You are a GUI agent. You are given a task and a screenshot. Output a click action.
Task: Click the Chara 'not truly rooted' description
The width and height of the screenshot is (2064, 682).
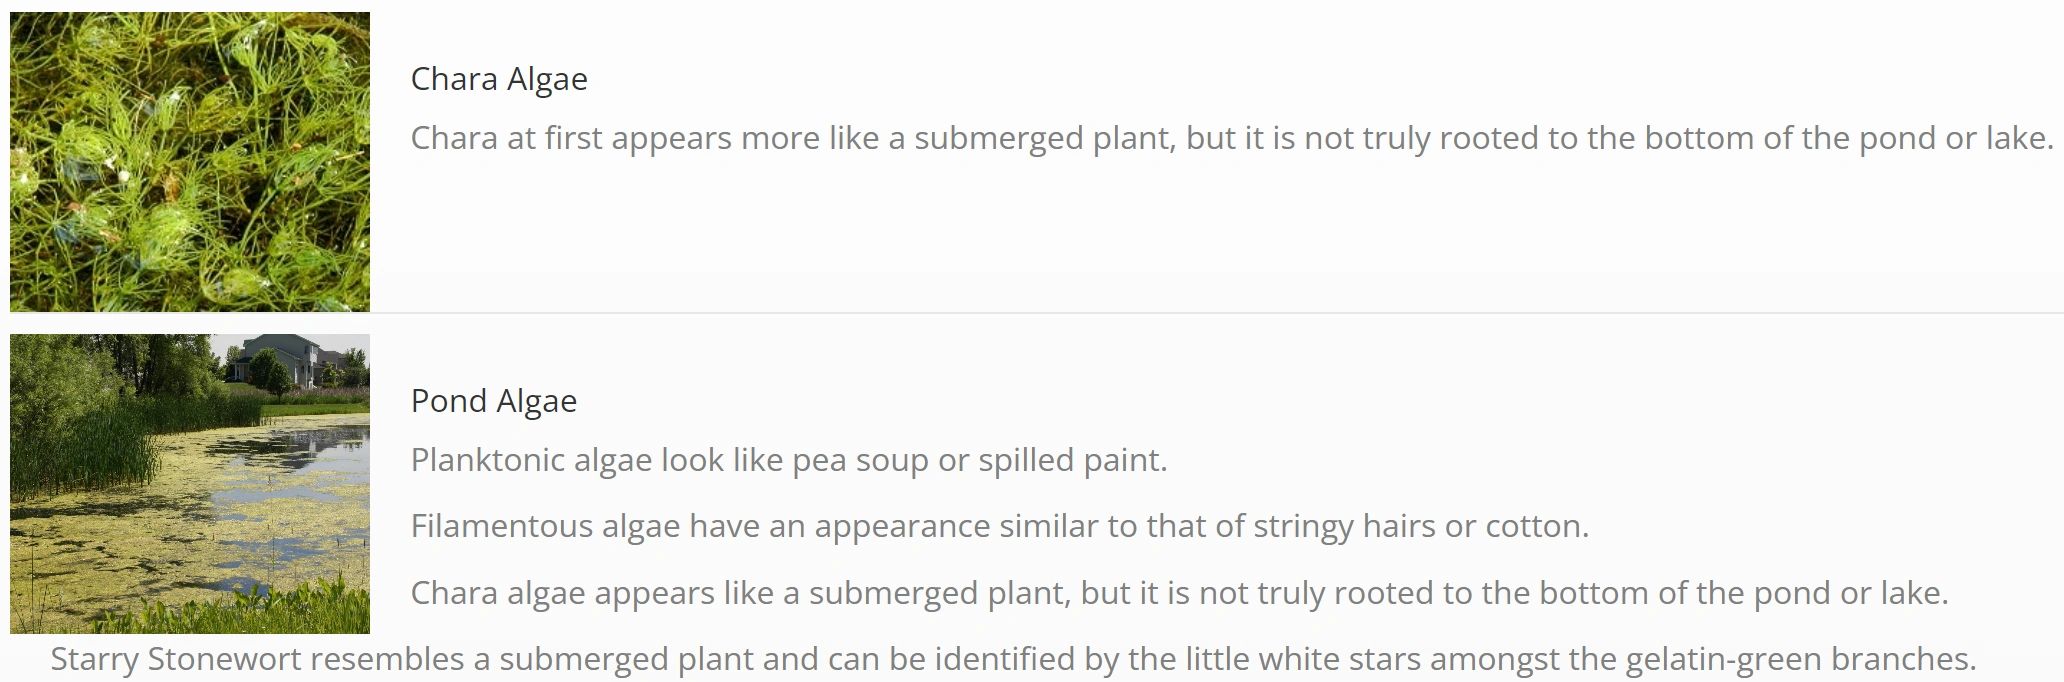coord(1232,138)
